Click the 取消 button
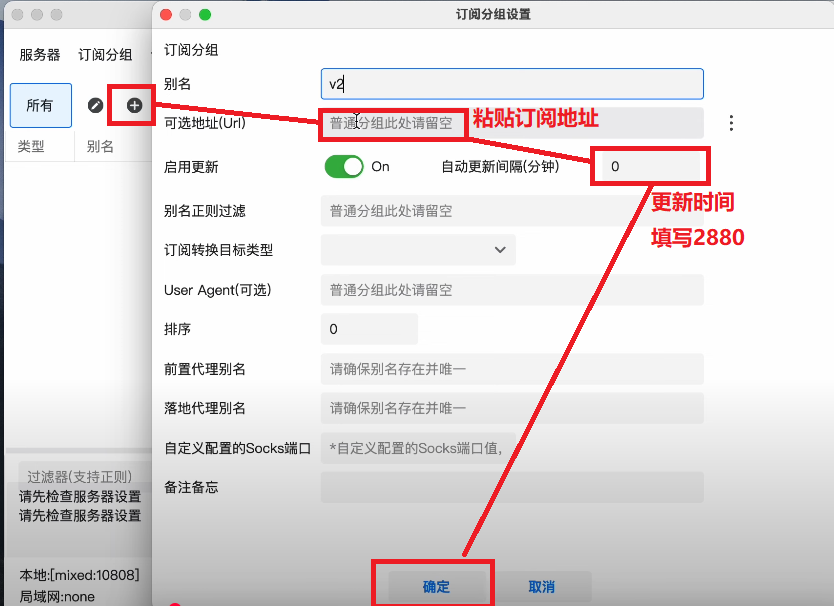Image resolution: width=834 pixels, height=606 pixels. [542, 586]
